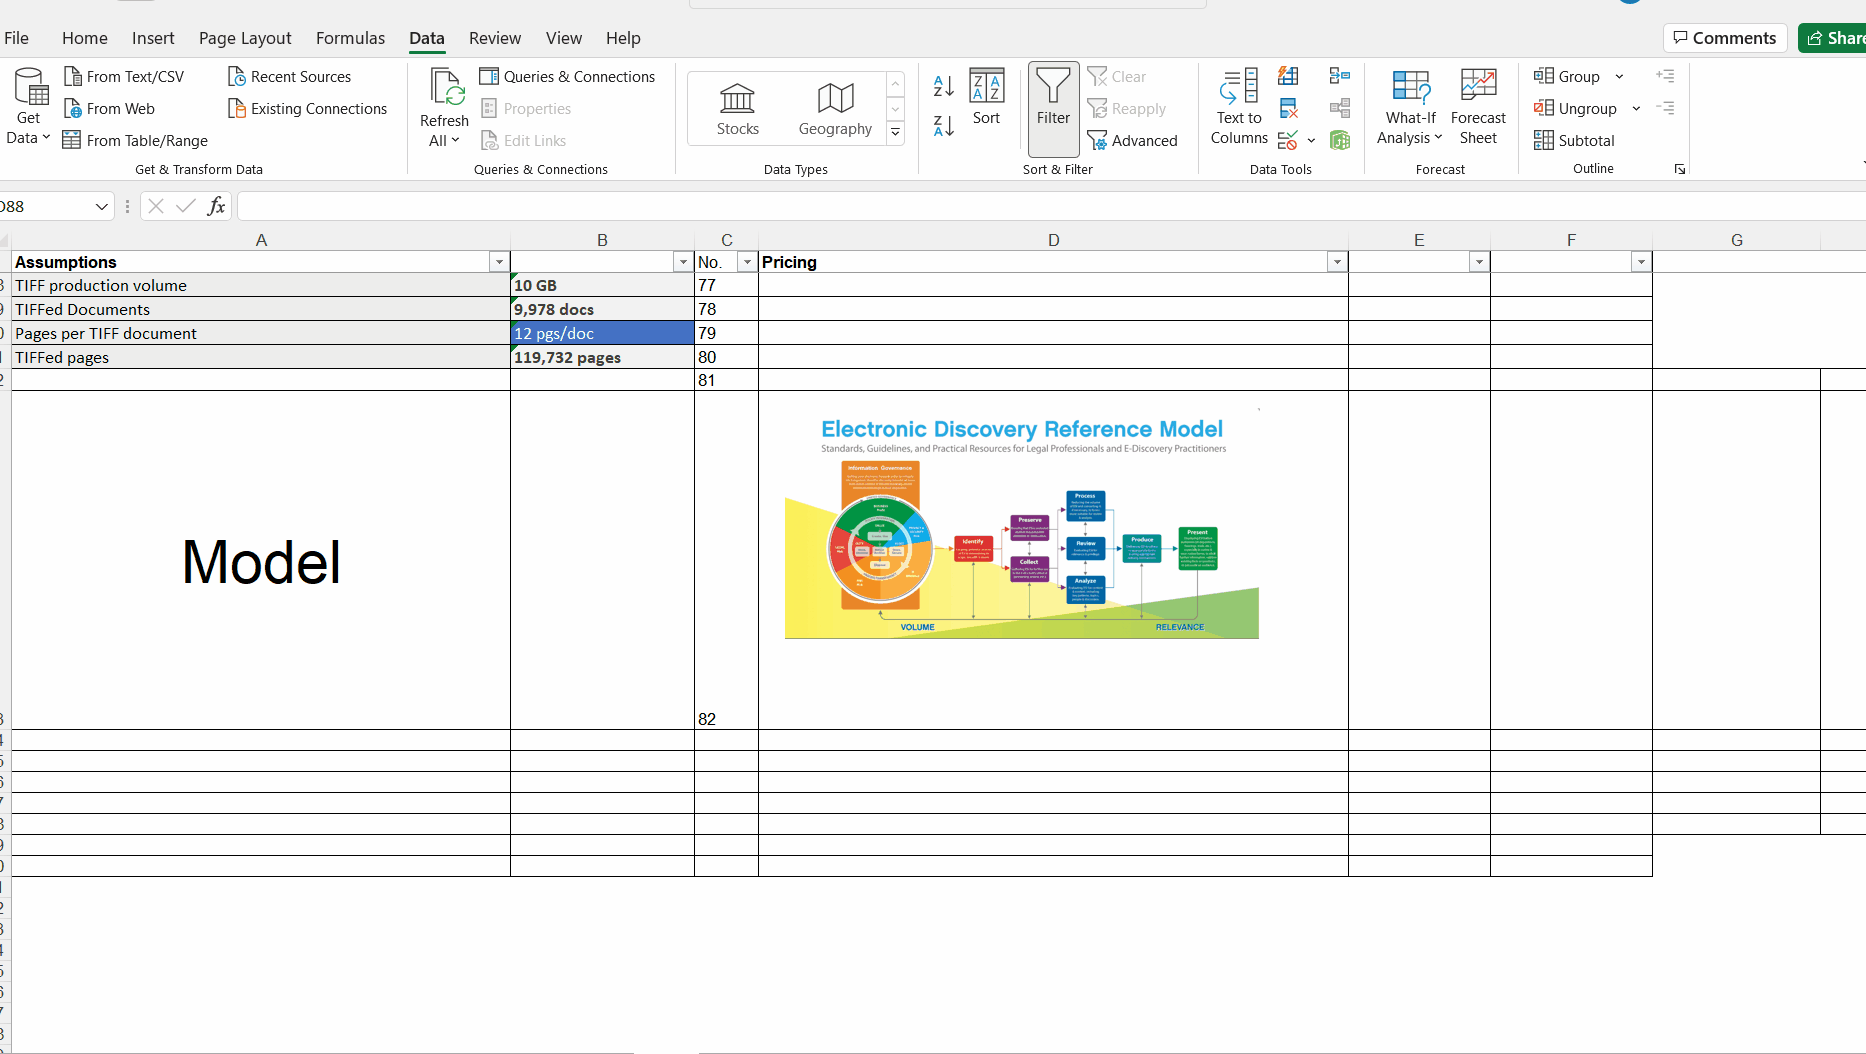Select column D header
1866x1054 pixels.
click(1053, 240)
